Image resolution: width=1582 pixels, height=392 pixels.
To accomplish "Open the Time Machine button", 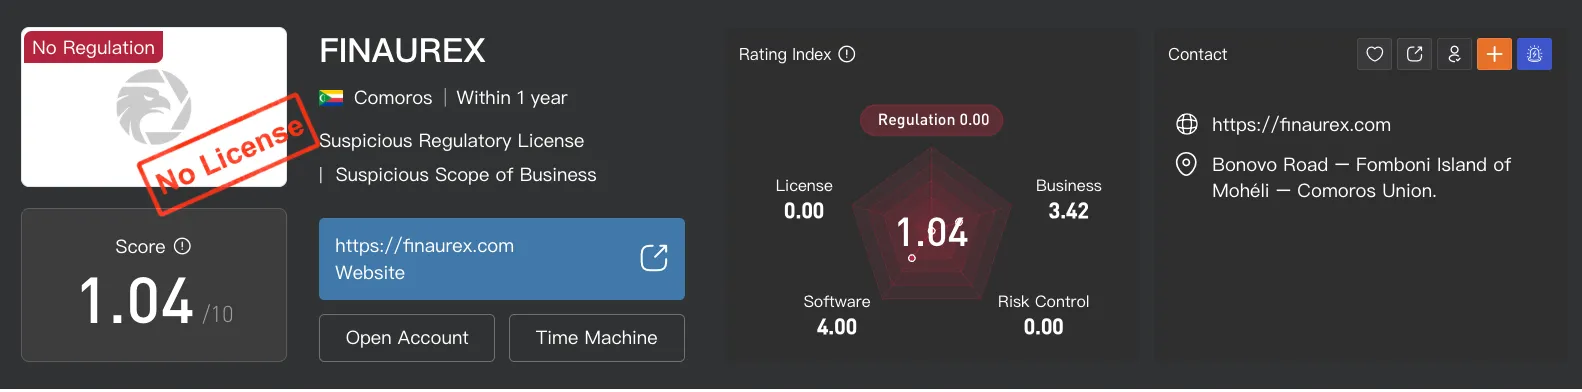I will pos(597,338).
